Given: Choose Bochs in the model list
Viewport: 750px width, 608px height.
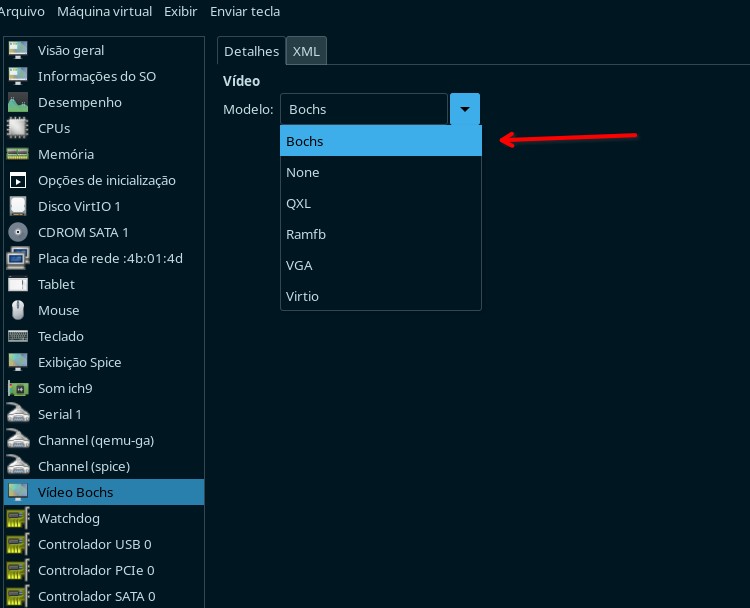Looking at the screenshot, I should [x=381, y=141].
